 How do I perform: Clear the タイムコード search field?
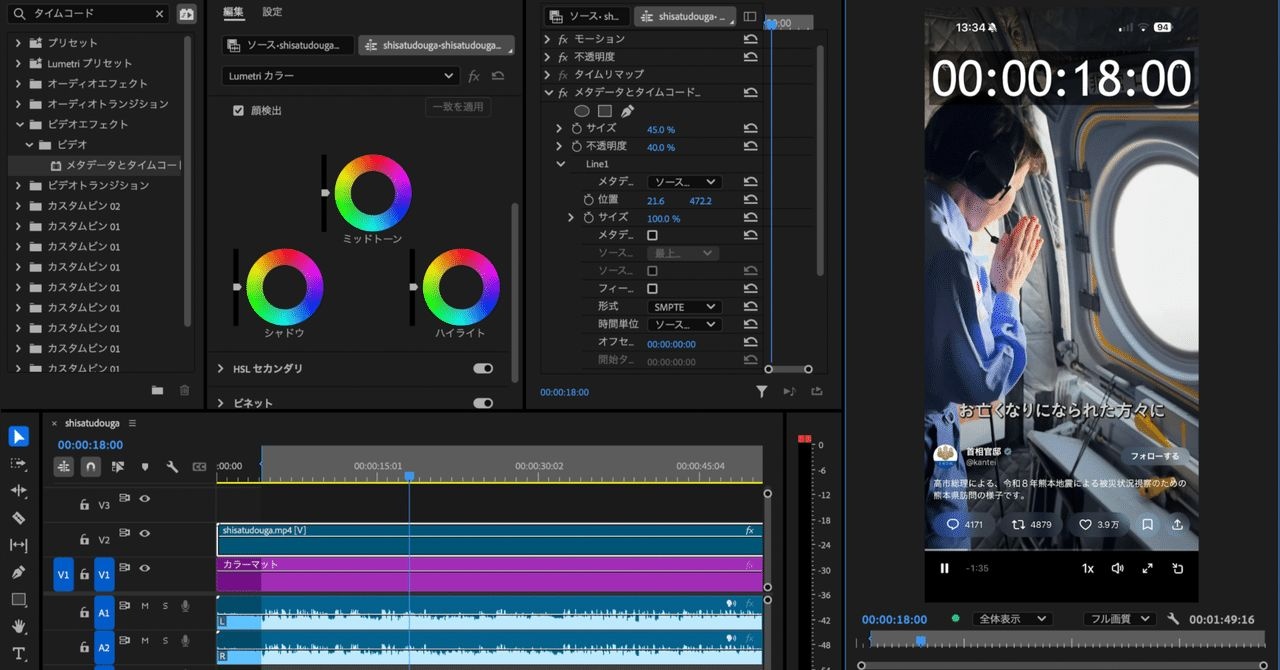point(159,14)
